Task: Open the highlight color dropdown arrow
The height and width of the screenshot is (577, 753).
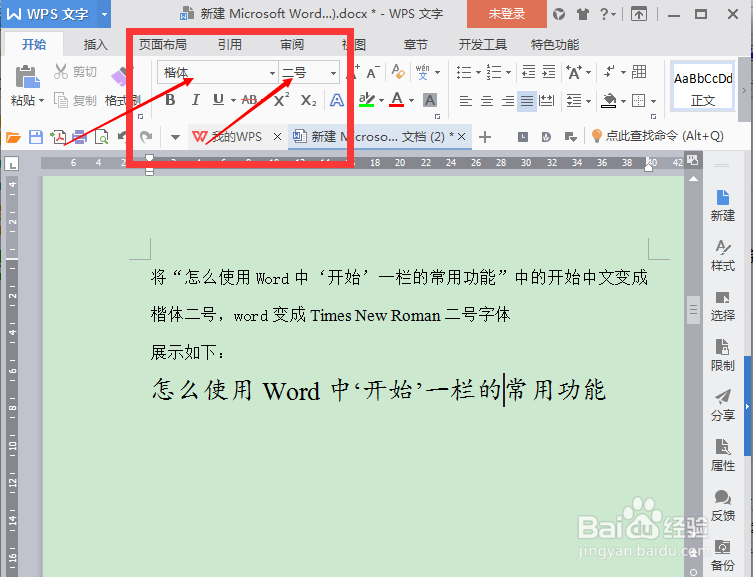Action: click(381, 100)
